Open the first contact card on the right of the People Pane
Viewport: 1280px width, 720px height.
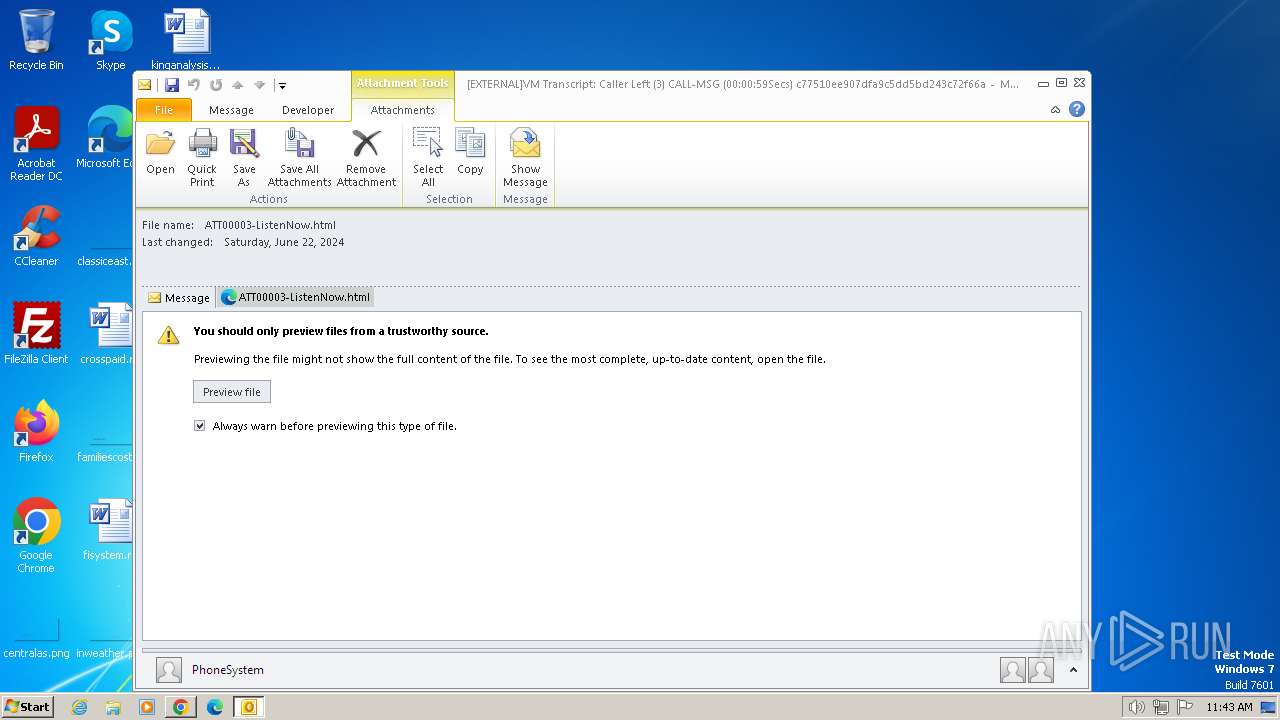tap(1012, 670)
